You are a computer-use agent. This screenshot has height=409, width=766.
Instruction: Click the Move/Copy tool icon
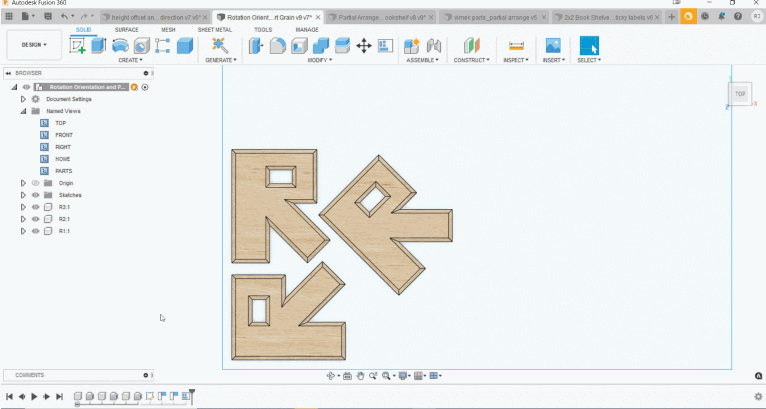pyautogui.click(x=364, y=46)
